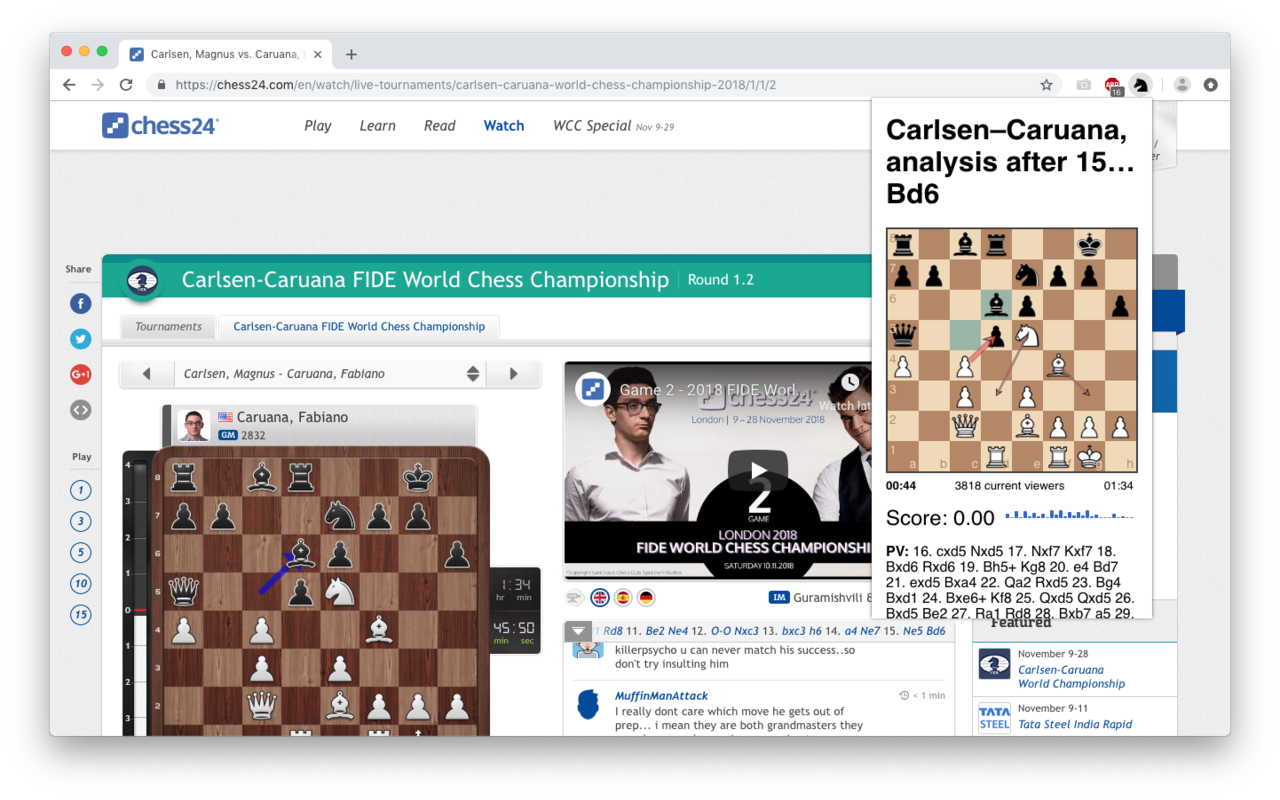The height and width of the screenshot is (800, 1280).
Task: Open the Adblock extension icon showing 16
Action: click(1113, 86)
